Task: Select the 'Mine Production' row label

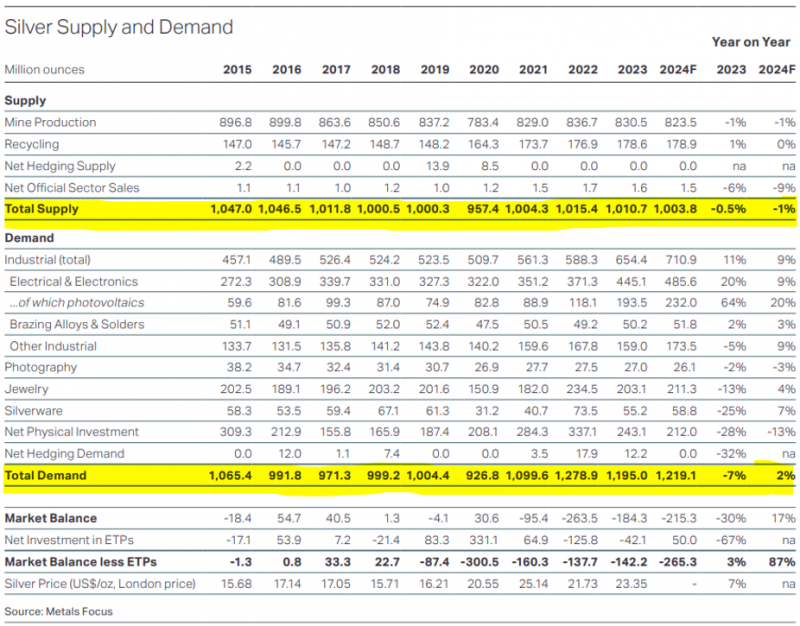Action: click(51, 122)
